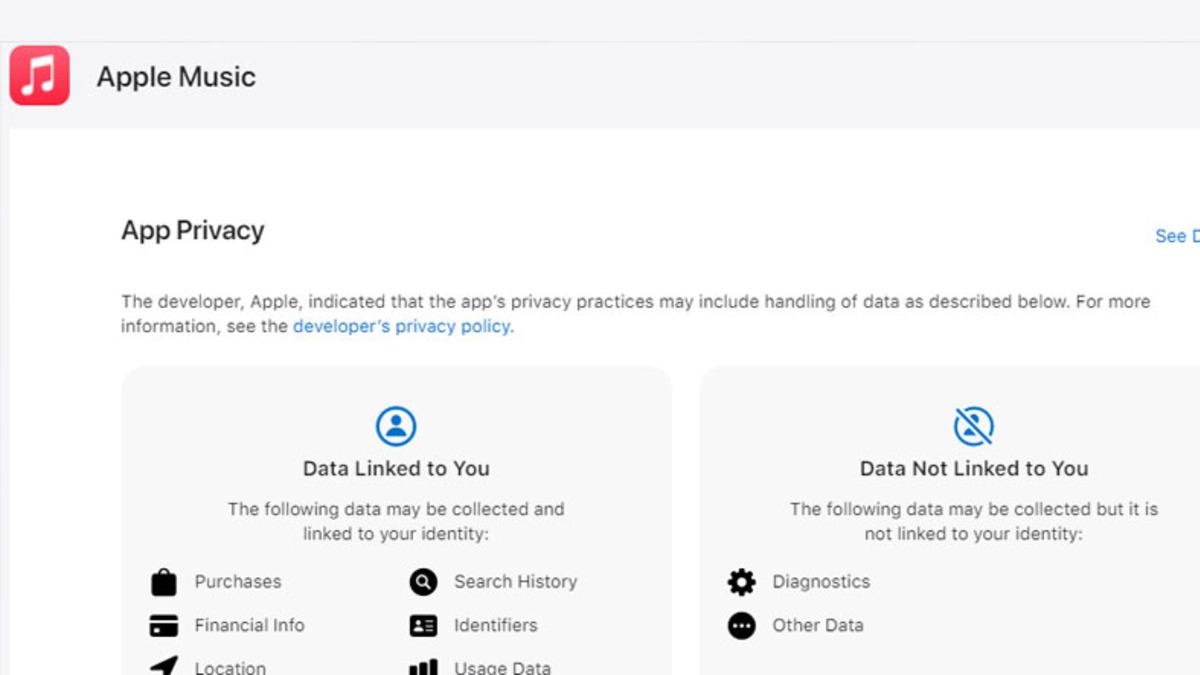Click the Apple Music app icon
Screen dimensions: 1200x675
click(x=40, y=75)
